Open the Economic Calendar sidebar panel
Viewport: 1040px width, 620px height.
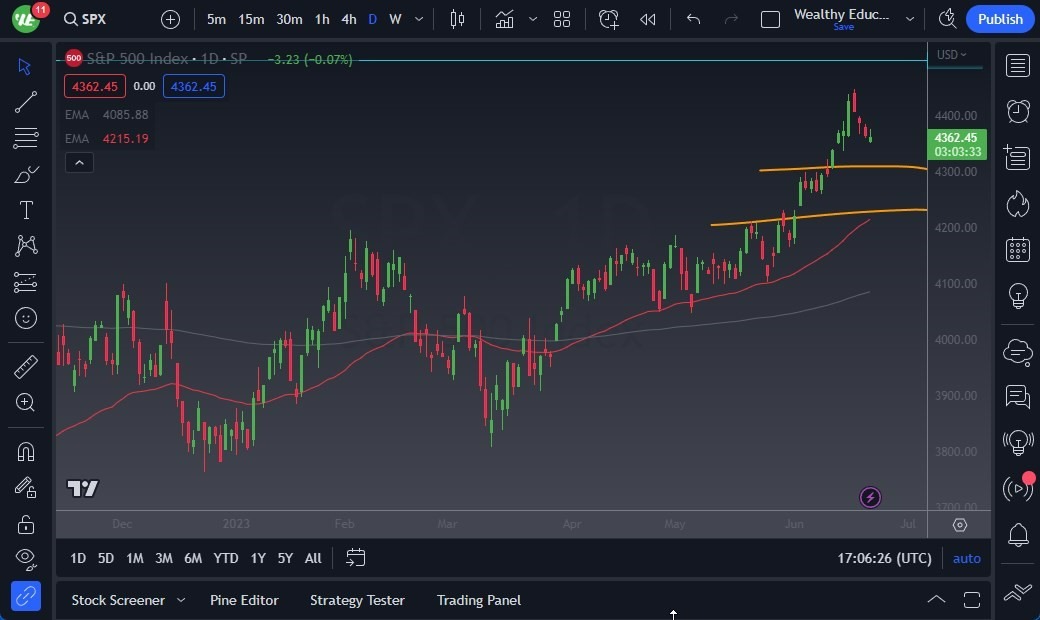[1017, 249]
